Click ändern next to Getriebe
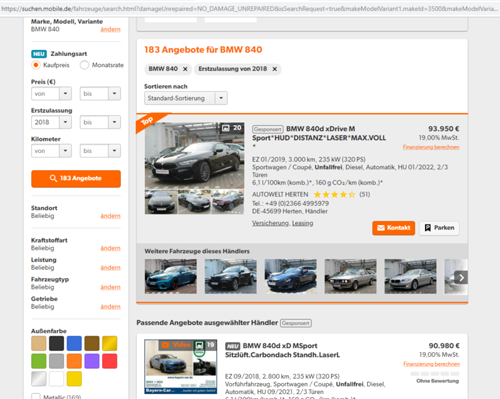 point(110,307)
